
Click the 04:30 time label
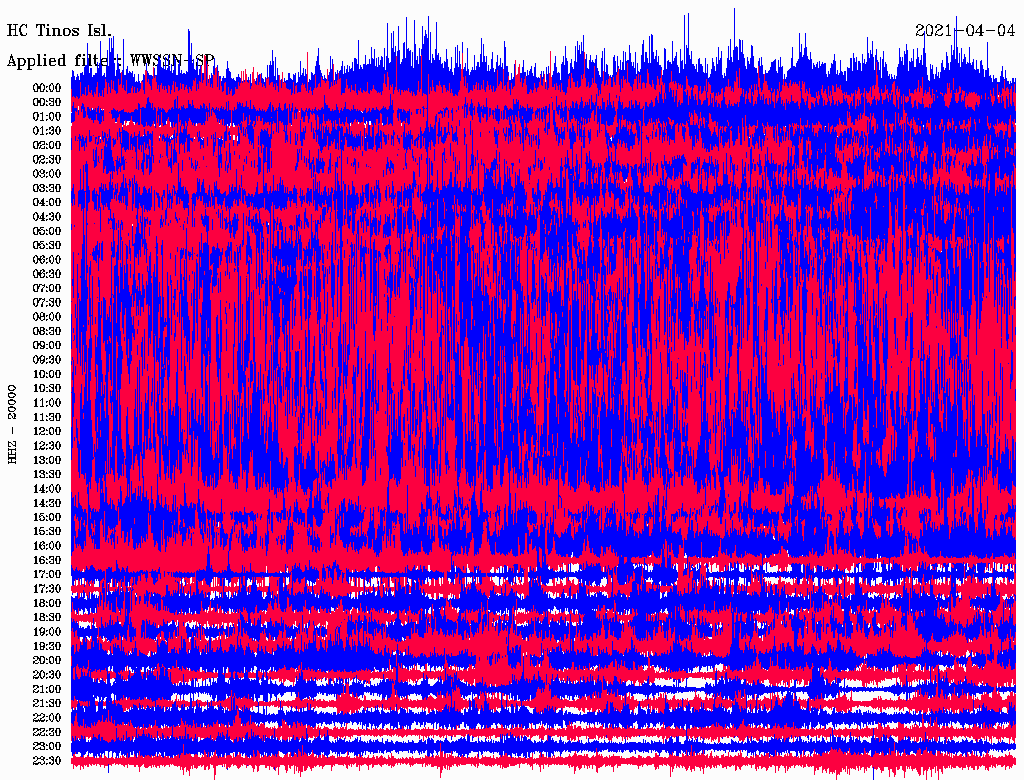pos(47,217)
